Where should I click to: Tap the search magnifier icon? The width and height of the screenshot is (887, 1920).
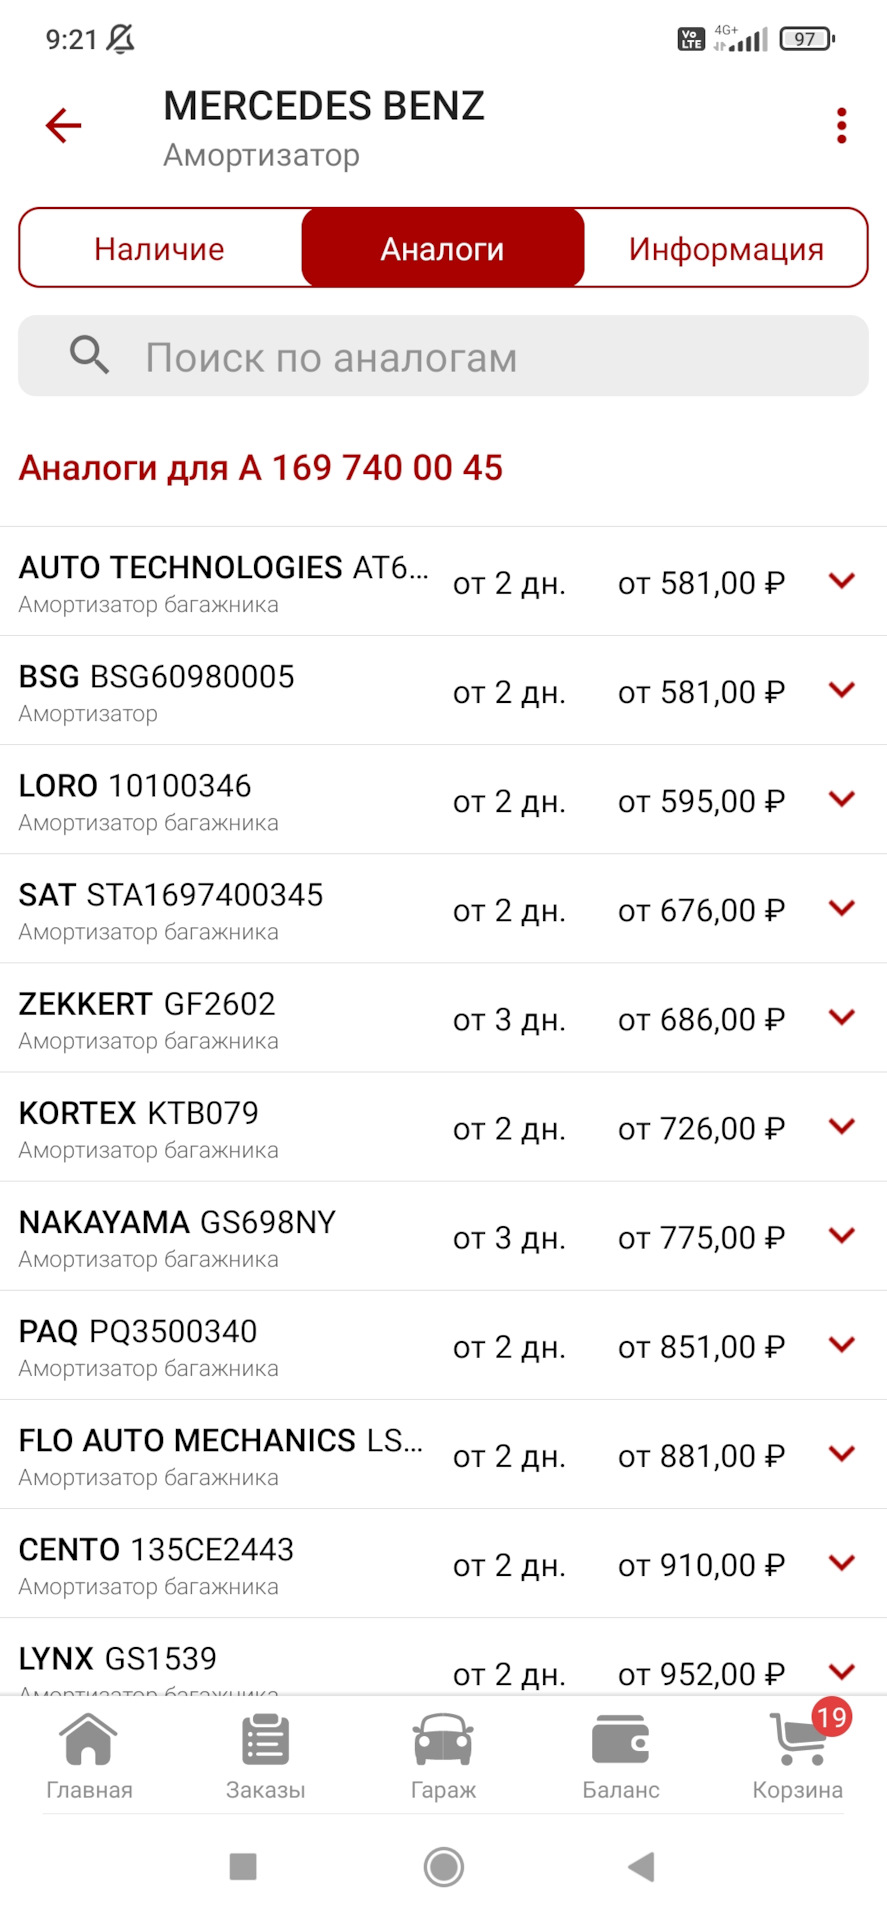point(89,355)
